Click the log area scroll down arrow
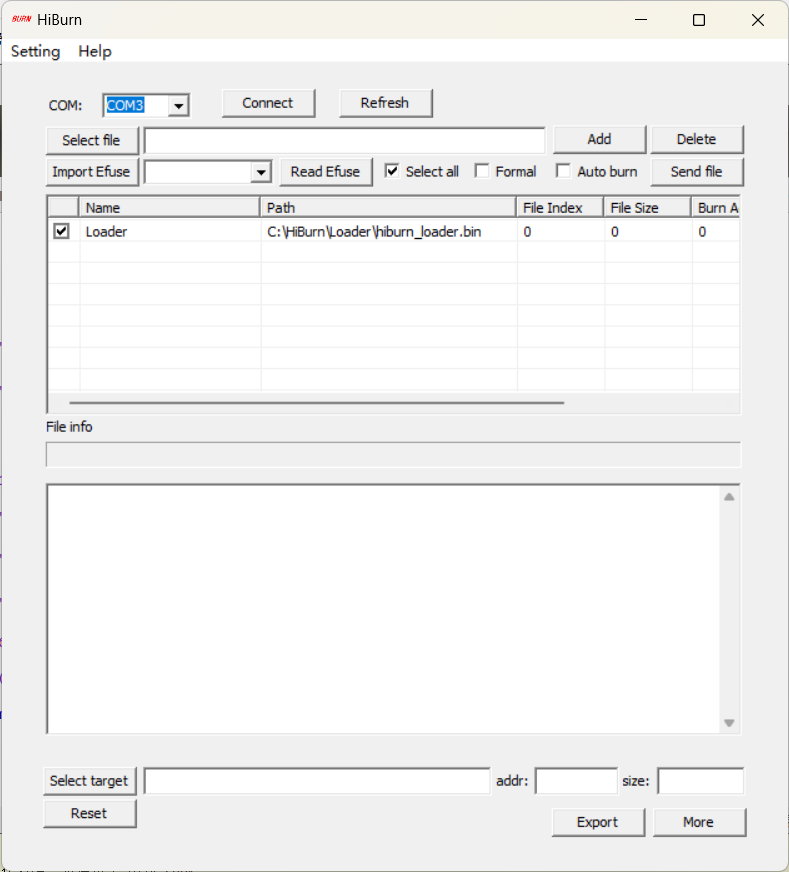 [730, 723]
